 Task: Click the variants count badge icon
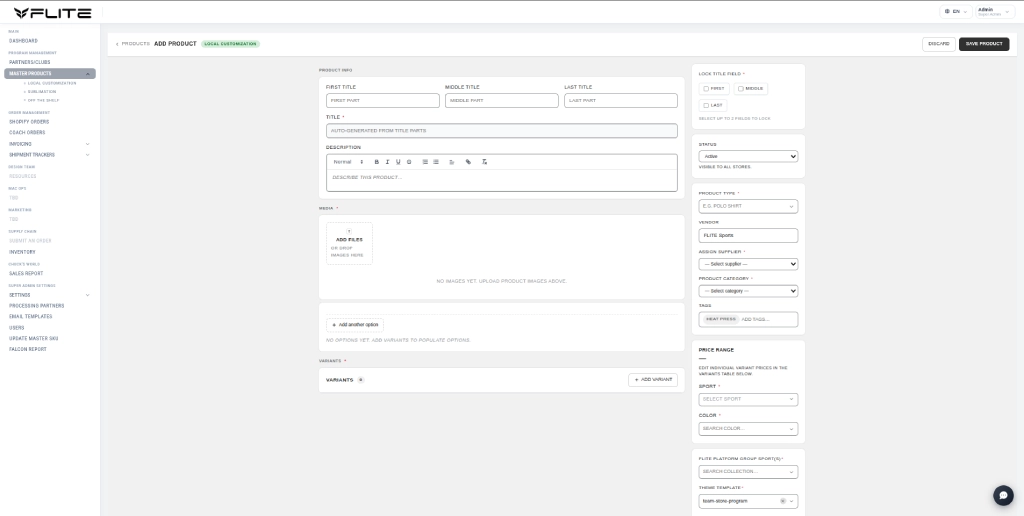point(361,379)
